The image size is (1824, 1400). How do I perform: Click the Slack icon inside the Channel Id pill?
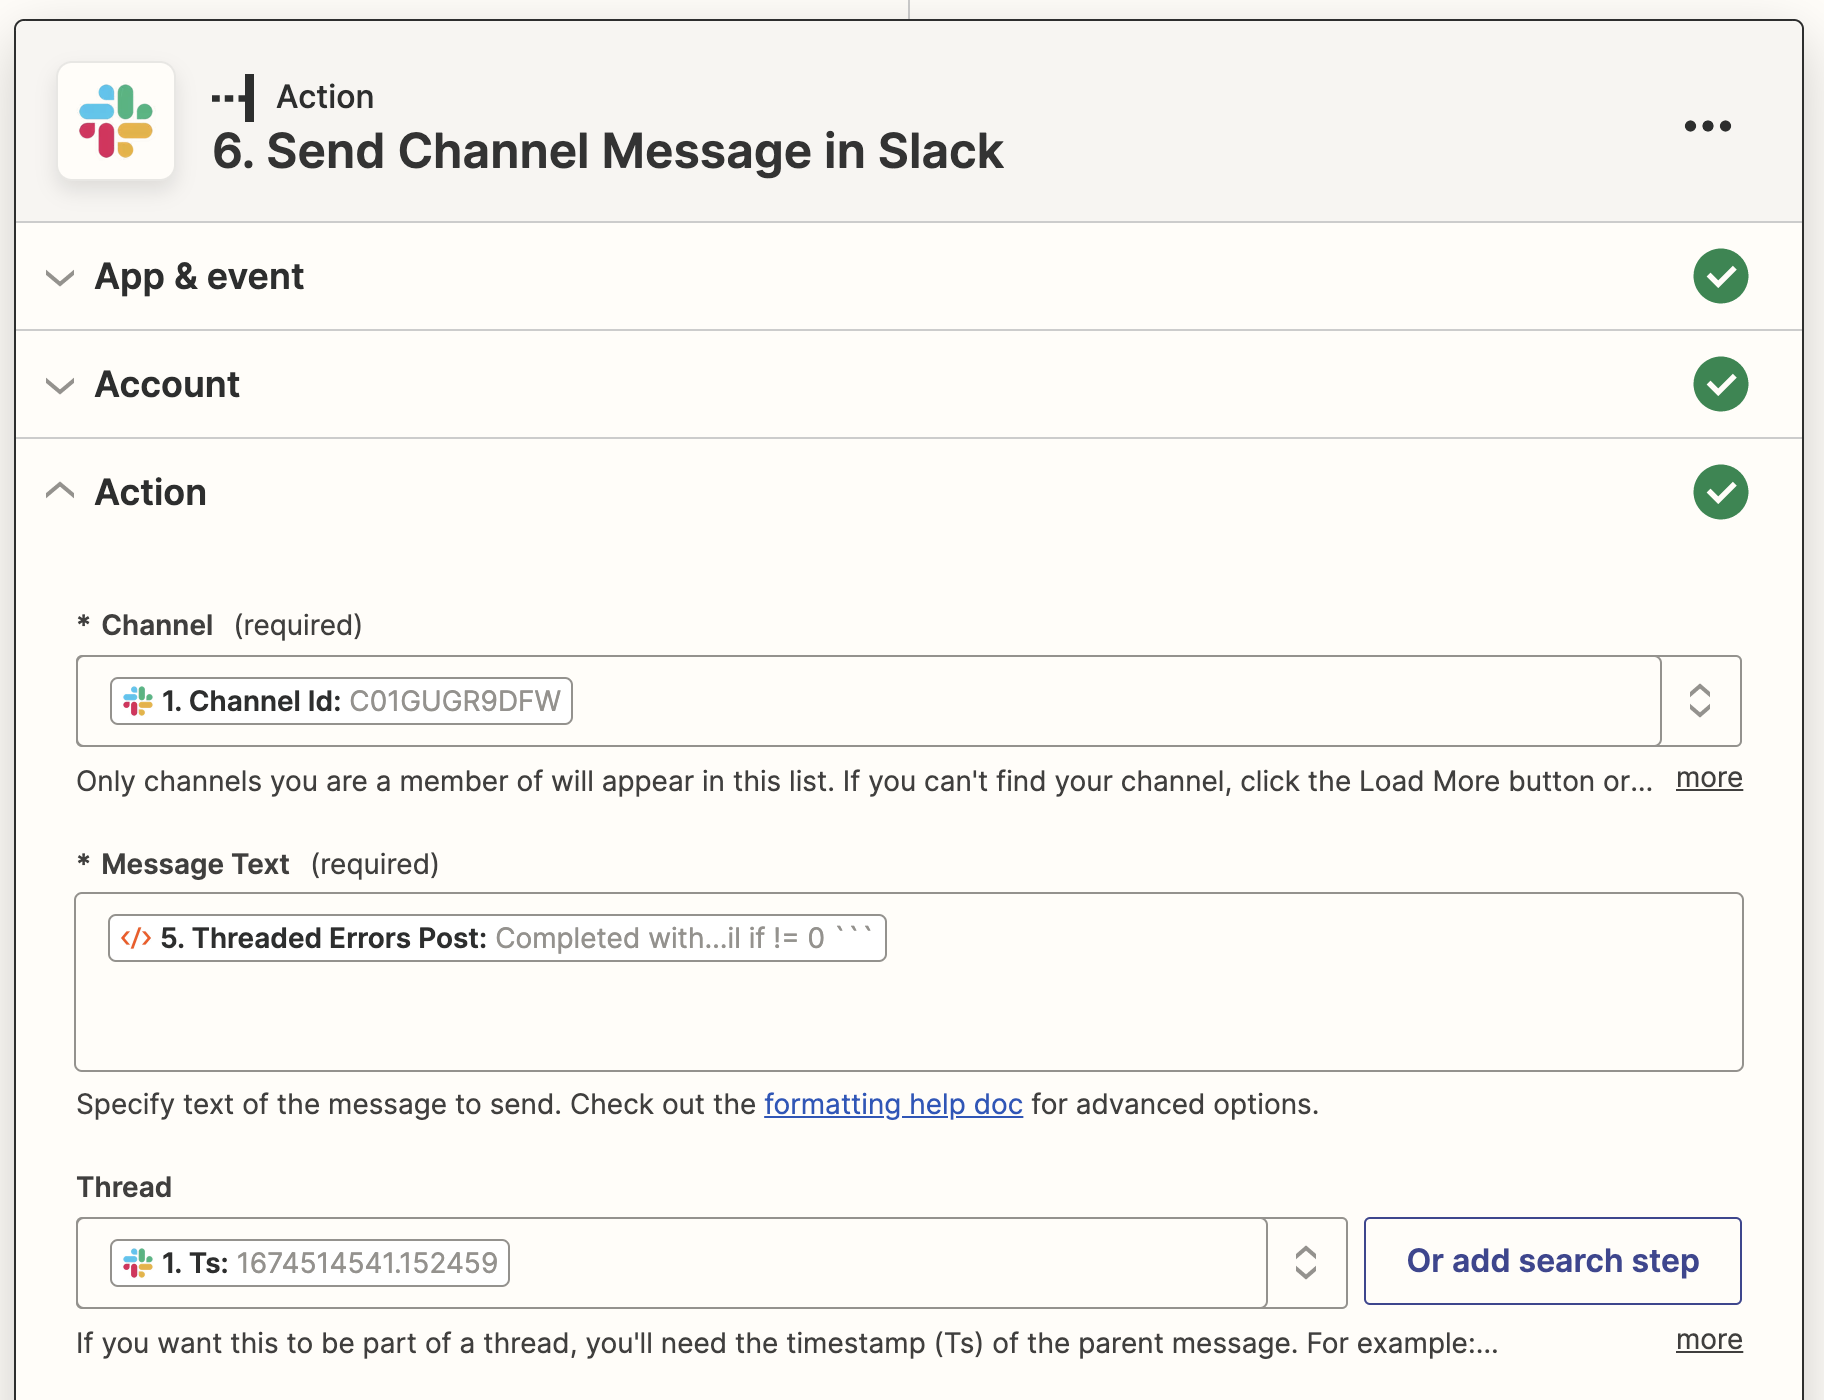136,701
